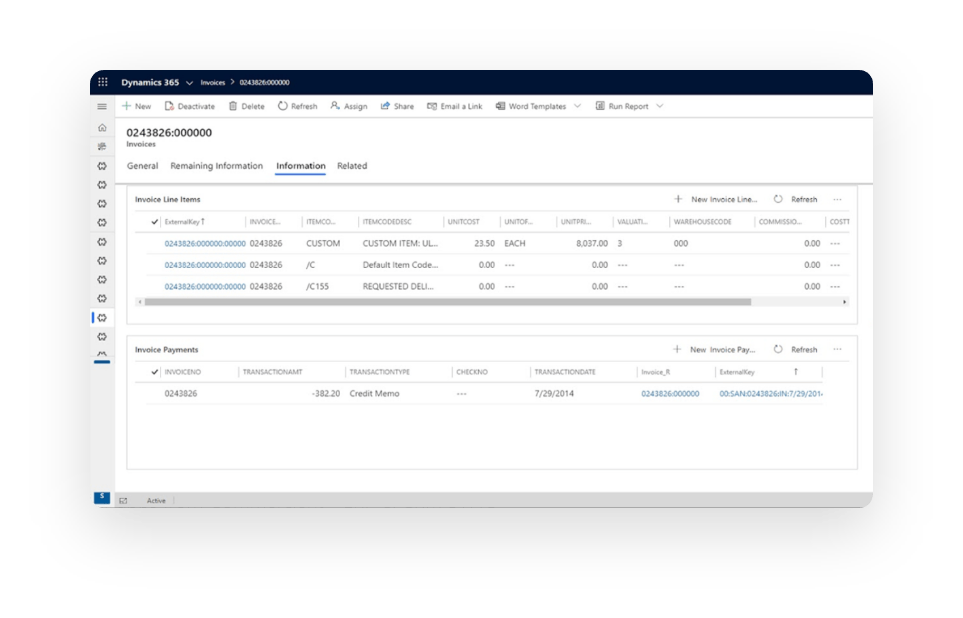
Task: Click the Run Report command
Action: click(622, 106)
